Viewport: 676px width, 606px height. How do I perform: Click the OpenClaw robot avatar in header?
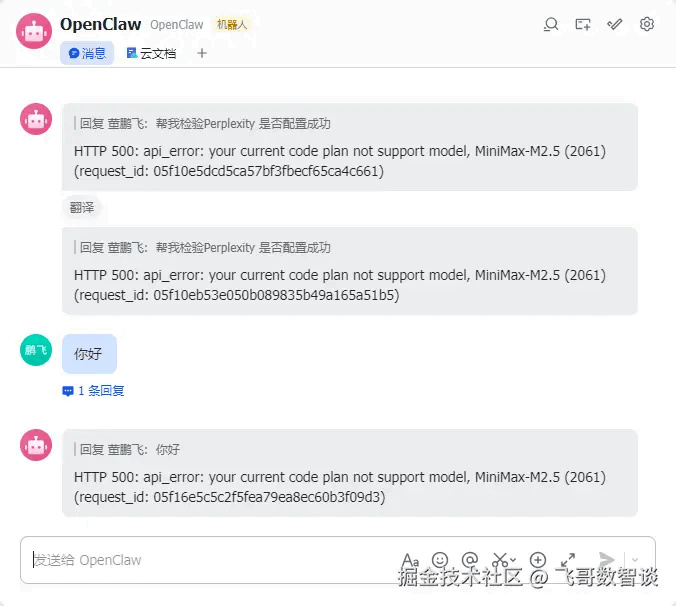34,31
